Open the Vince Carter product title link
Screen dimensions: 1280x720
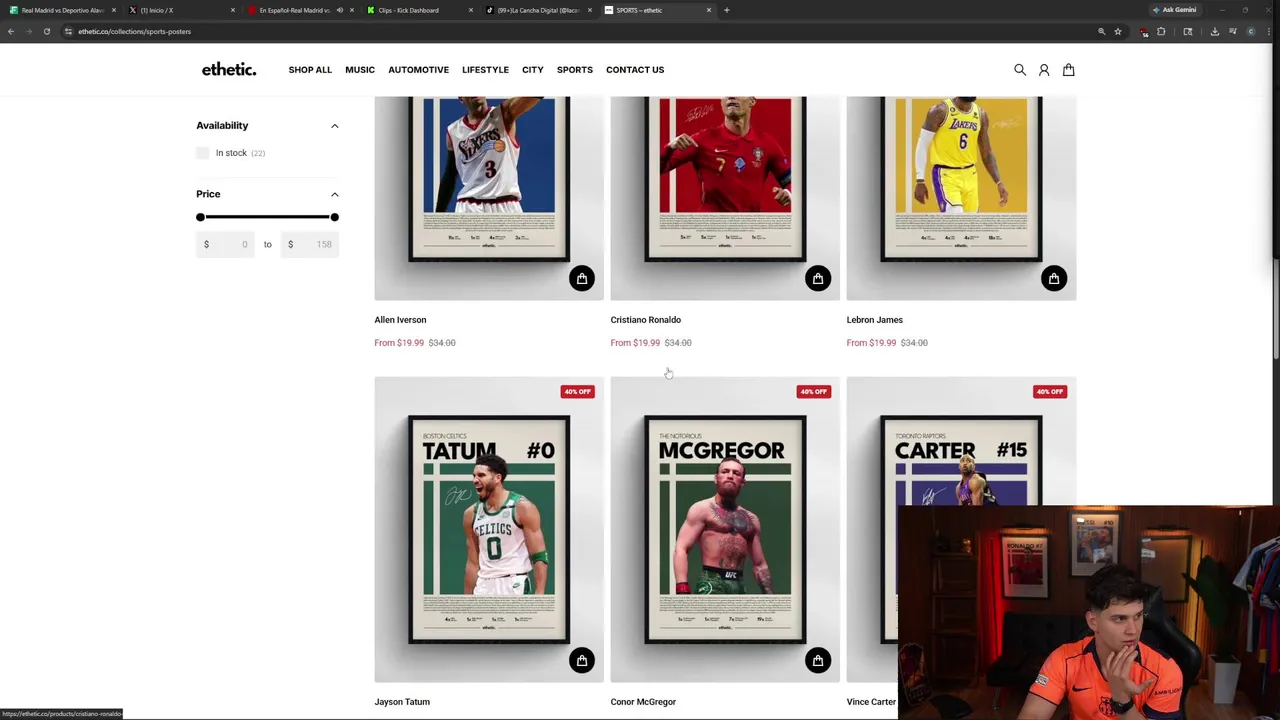pos(871,702)
